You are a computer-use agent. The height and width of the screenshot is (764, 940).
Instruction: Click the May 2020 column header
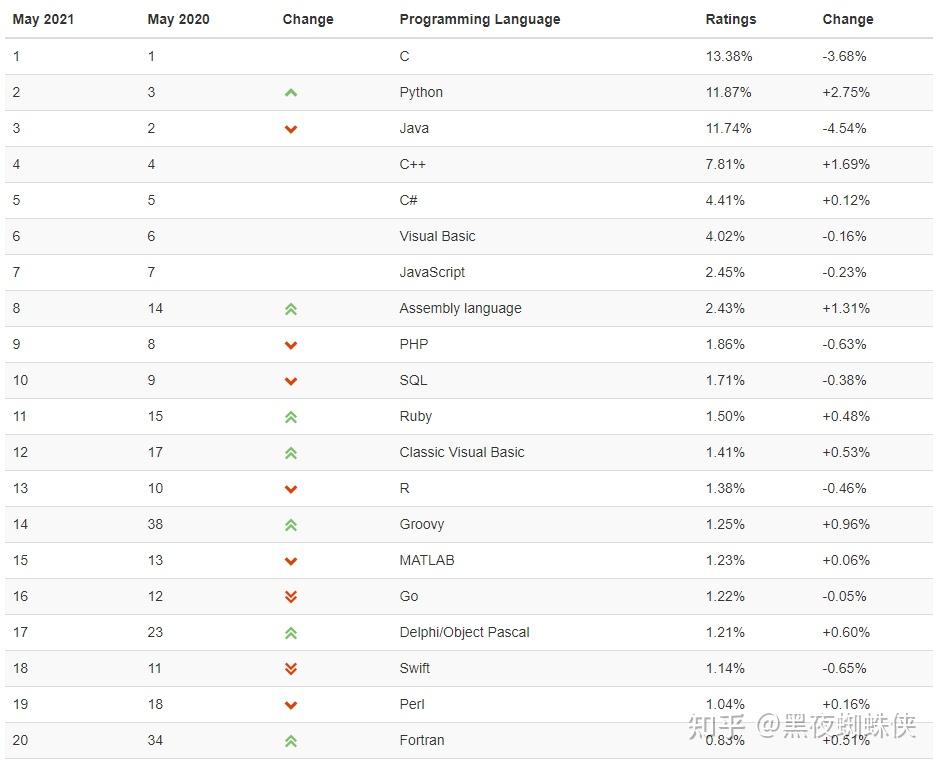[178, 19]
